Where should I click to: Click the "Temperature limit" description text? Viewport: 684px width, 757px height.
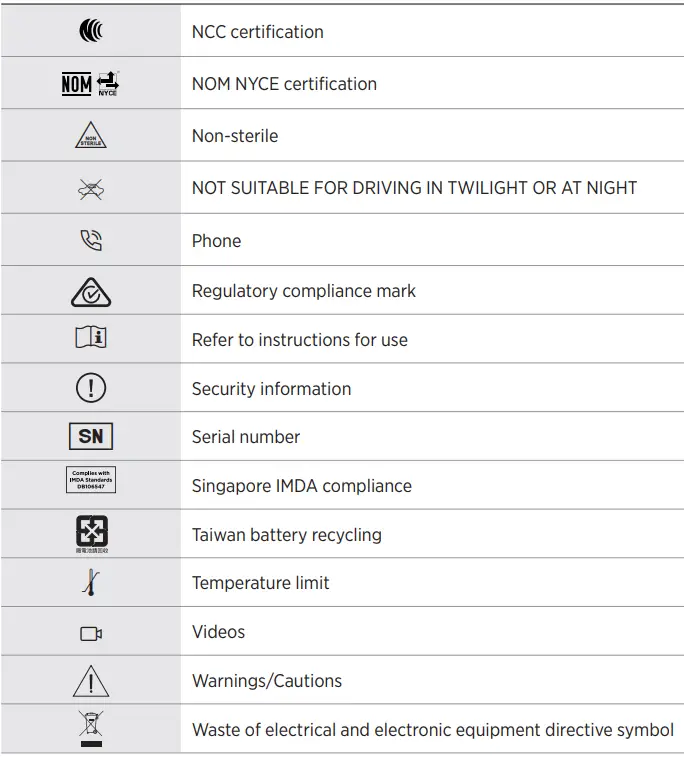tap(260, 583)
